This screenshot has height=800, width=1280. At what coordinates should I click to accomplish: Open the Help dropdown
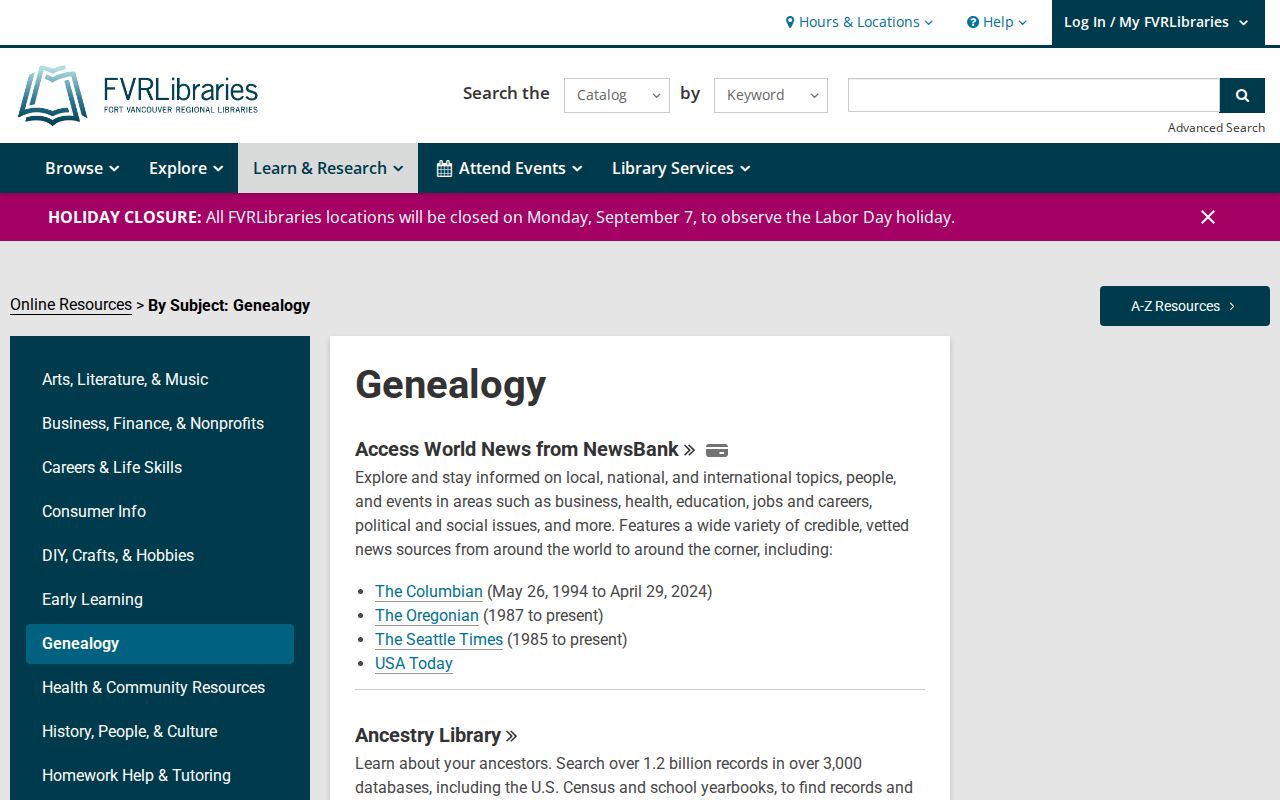(x=996, y=22)
